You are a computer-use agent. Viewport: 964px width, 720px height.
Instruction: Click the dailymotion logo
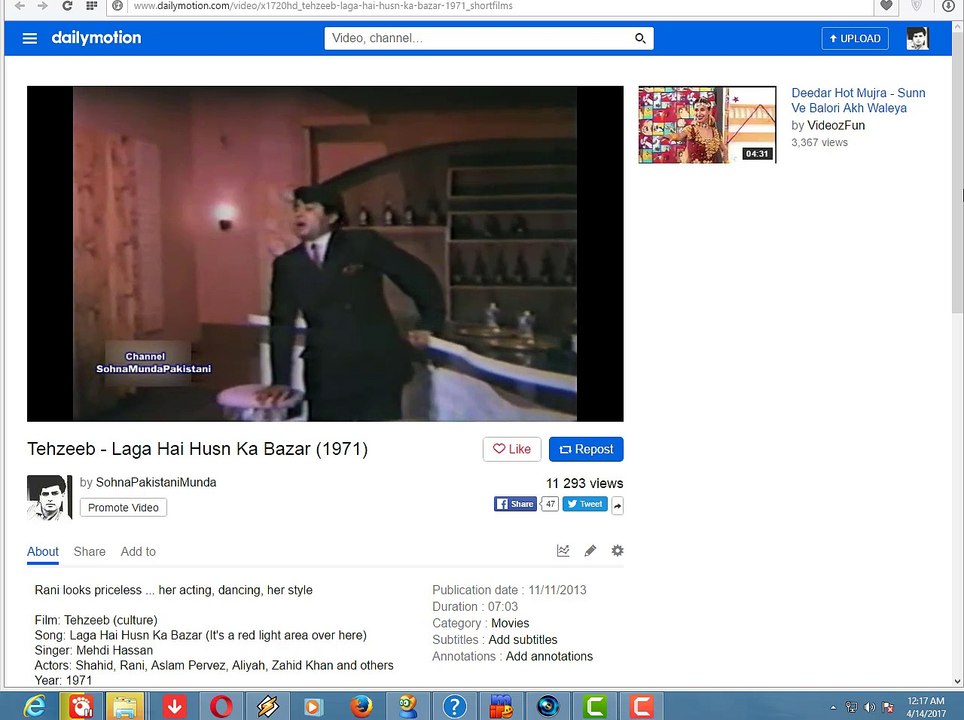(97, 38)
